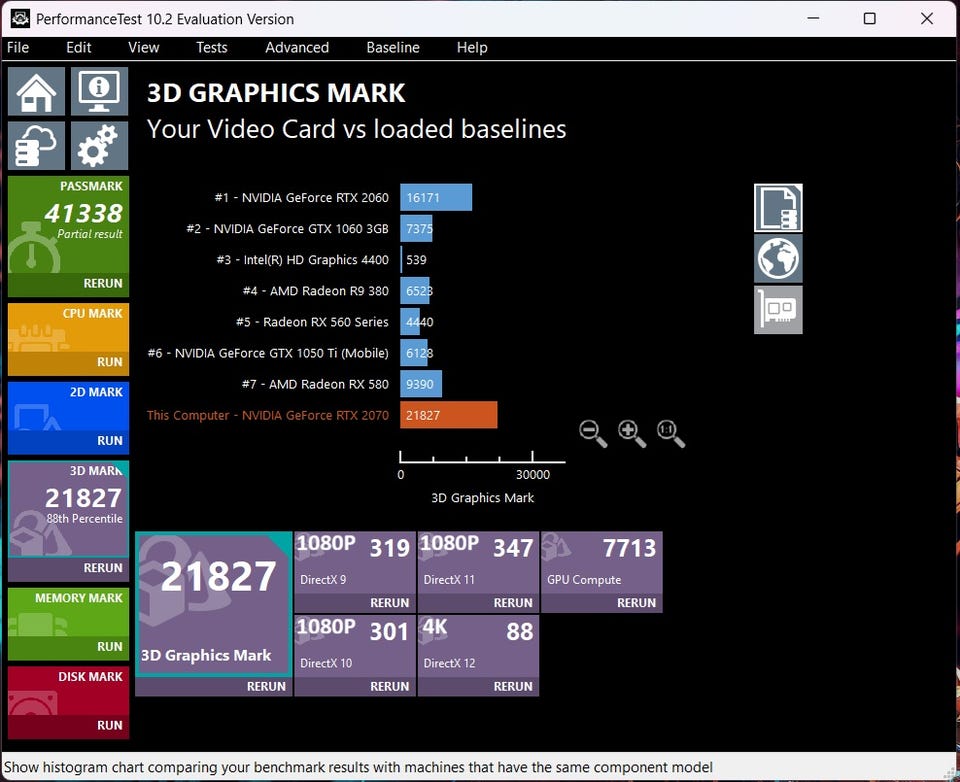
Task: Click the orange This Computer bar 21827
Action: pos(449,415)
